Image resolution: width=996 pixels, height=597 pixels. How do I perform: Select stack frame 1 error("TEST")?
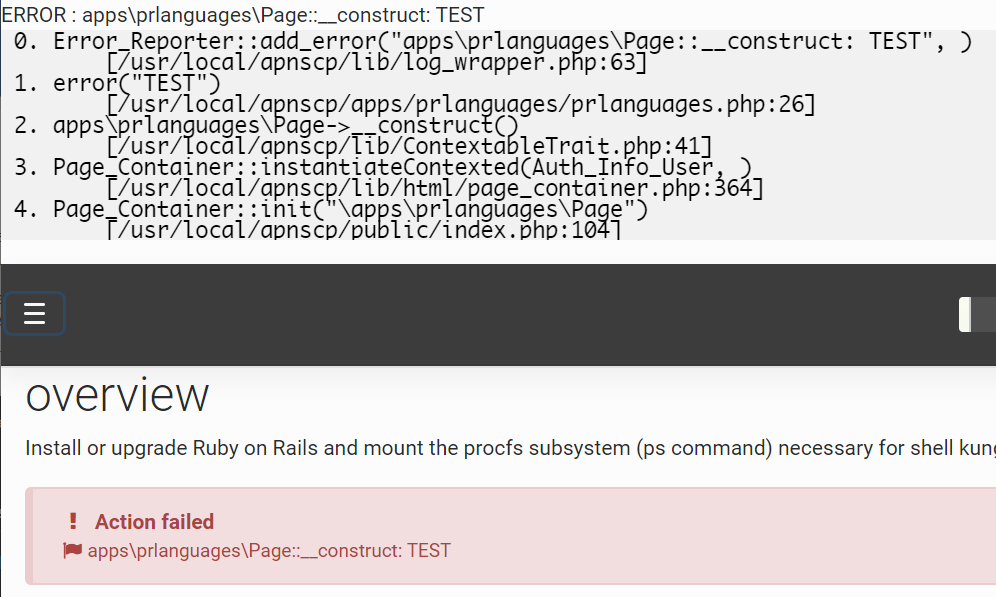click(x=136, y=84)
